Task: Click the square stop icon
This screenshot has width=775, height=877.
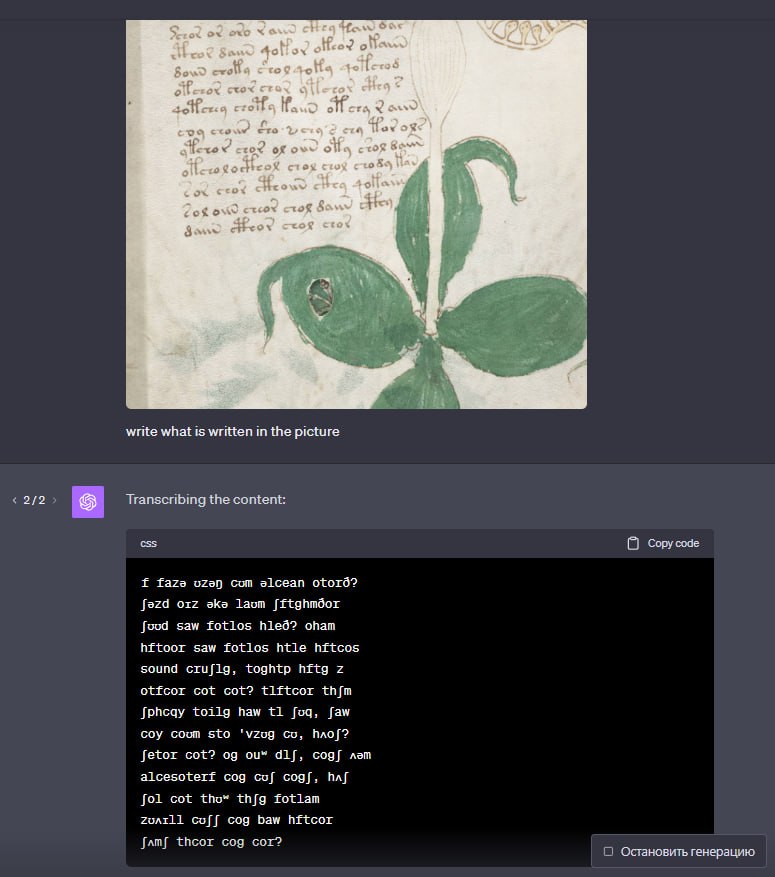Action: point(608,851)
